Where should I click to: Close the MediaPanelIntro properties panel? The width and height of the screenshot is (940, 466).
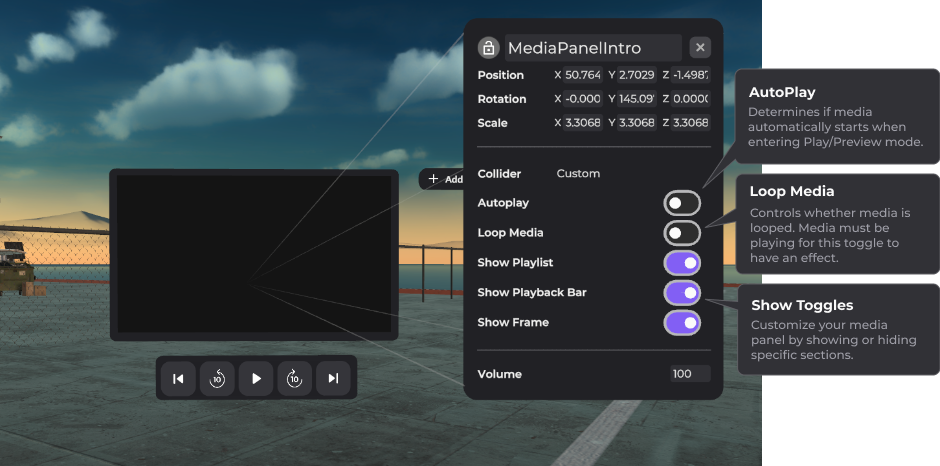coord(700,47)
